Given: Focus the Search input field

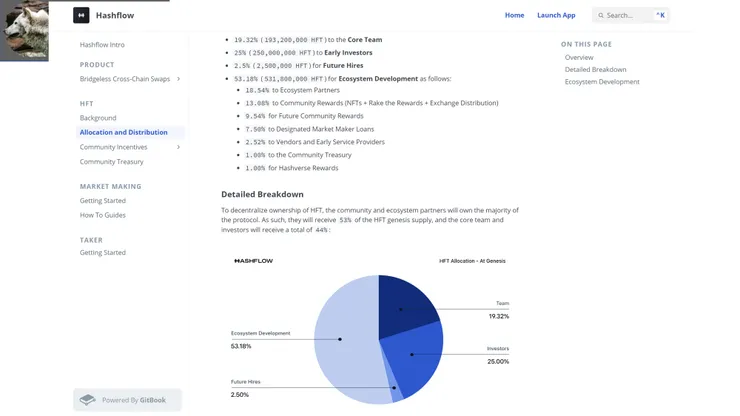Looking at the screenshot, I should [x=631, y=15].
